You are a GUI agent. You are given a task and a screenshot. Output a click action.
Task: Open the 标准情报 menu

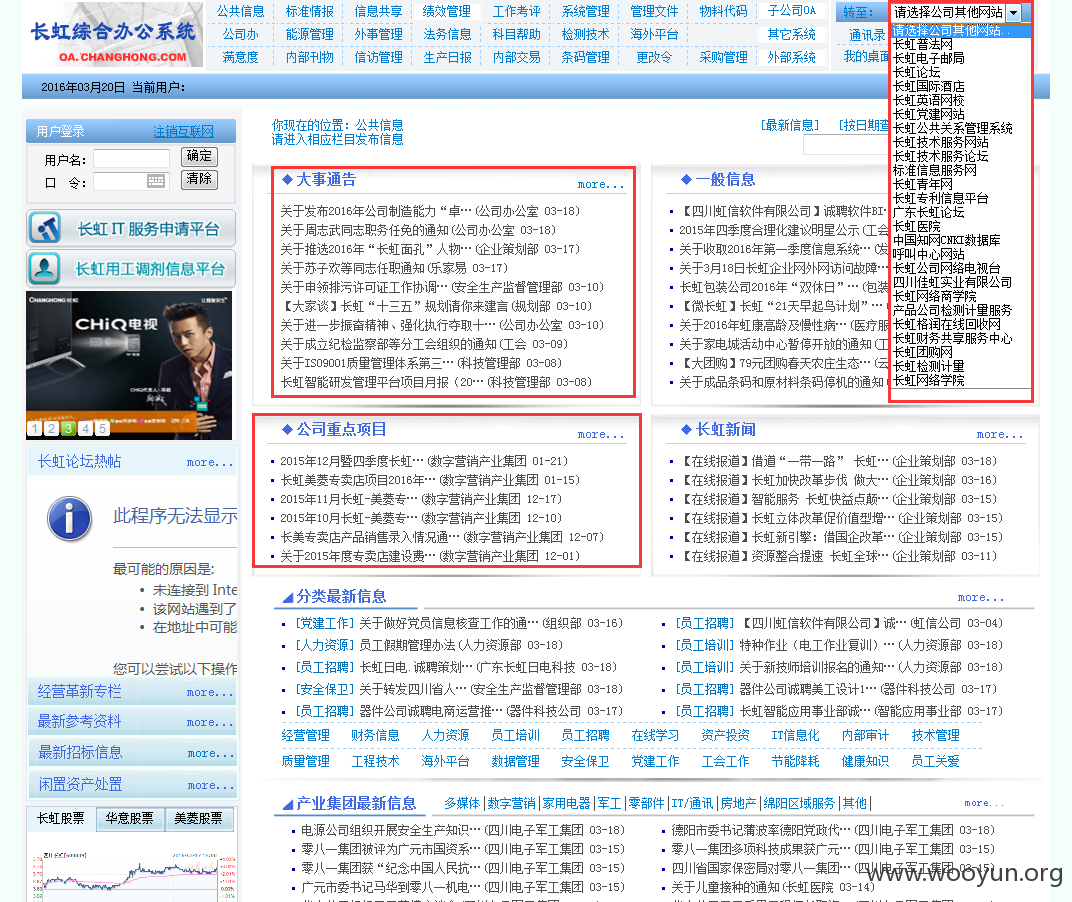310,12
